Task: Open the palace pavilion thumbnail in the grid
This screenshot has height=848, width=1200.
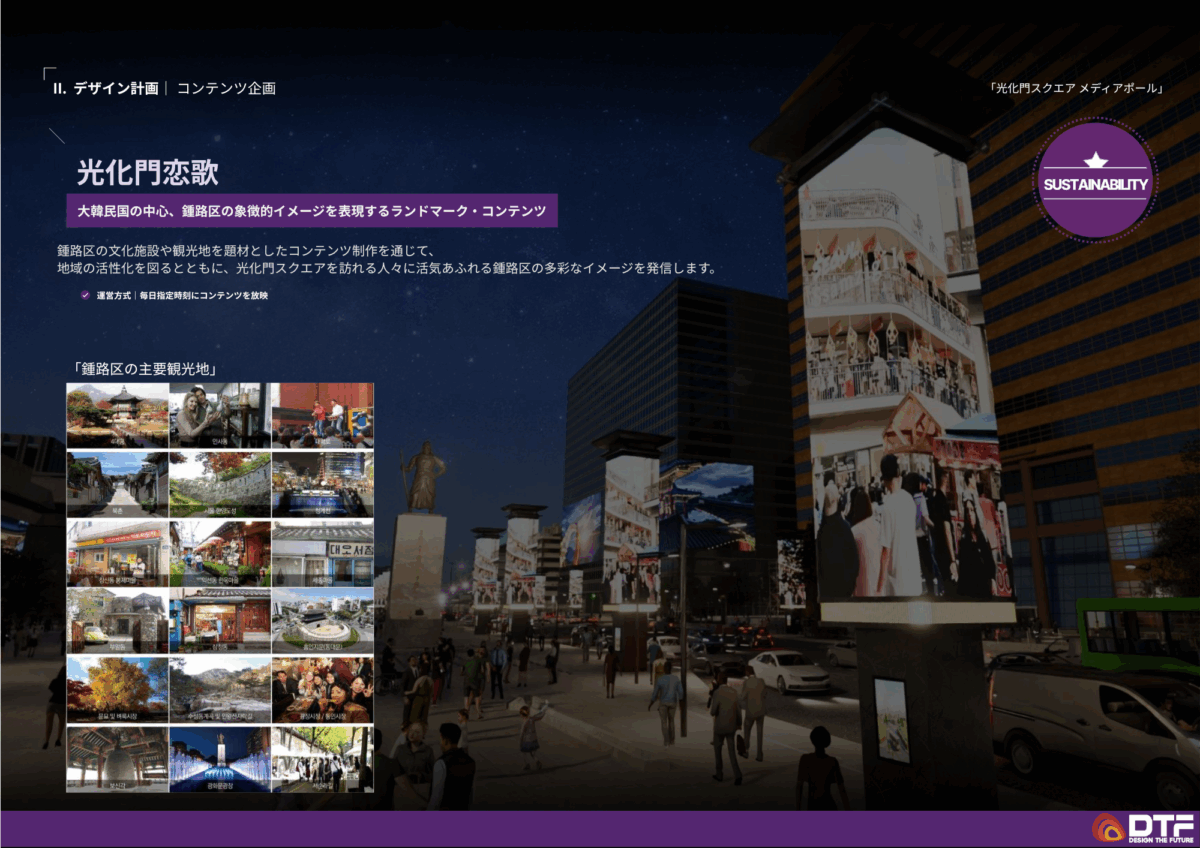Action: coord(117,414)
